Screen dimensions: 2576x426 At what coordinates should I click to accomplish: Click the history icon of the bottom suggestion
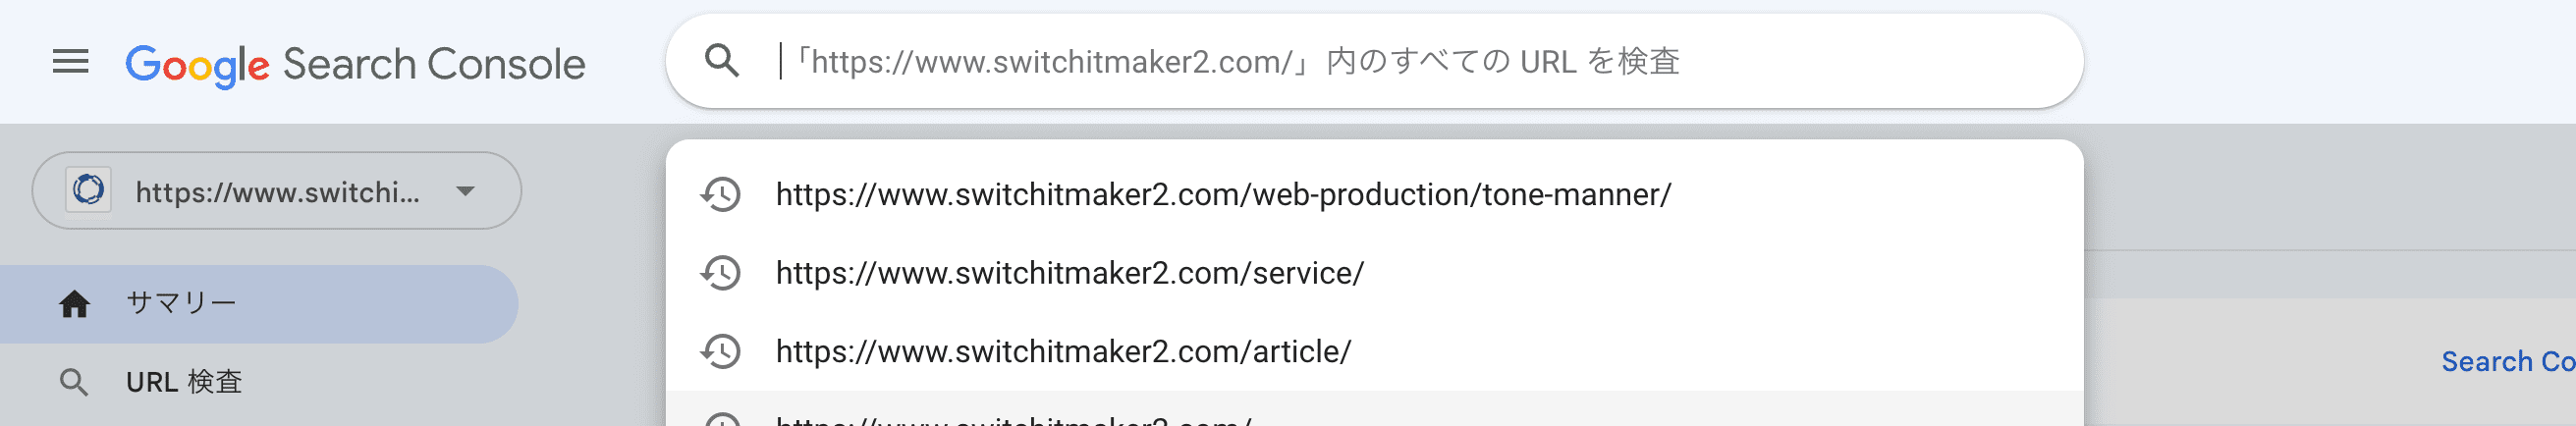(721, 419)
